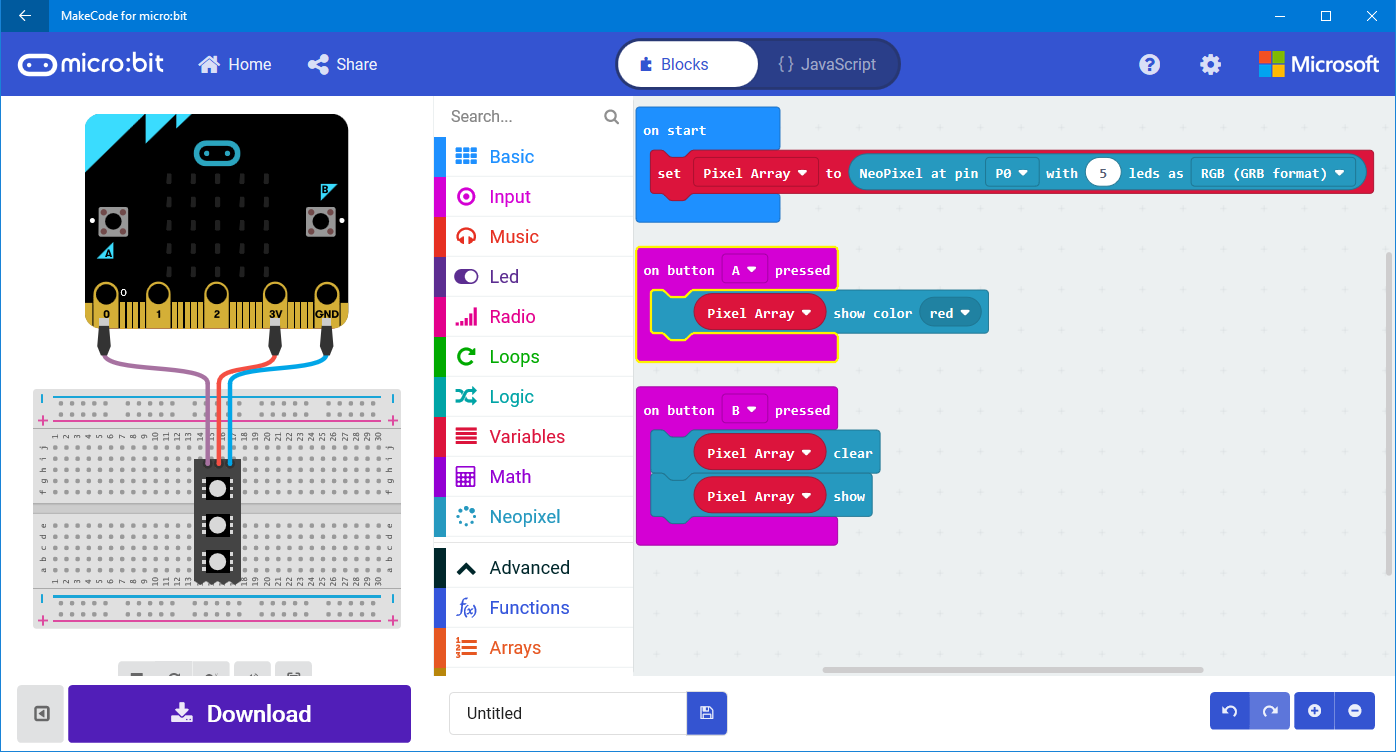Click the Loops category icon
The image size is (1396, 752).
[466, 356]
